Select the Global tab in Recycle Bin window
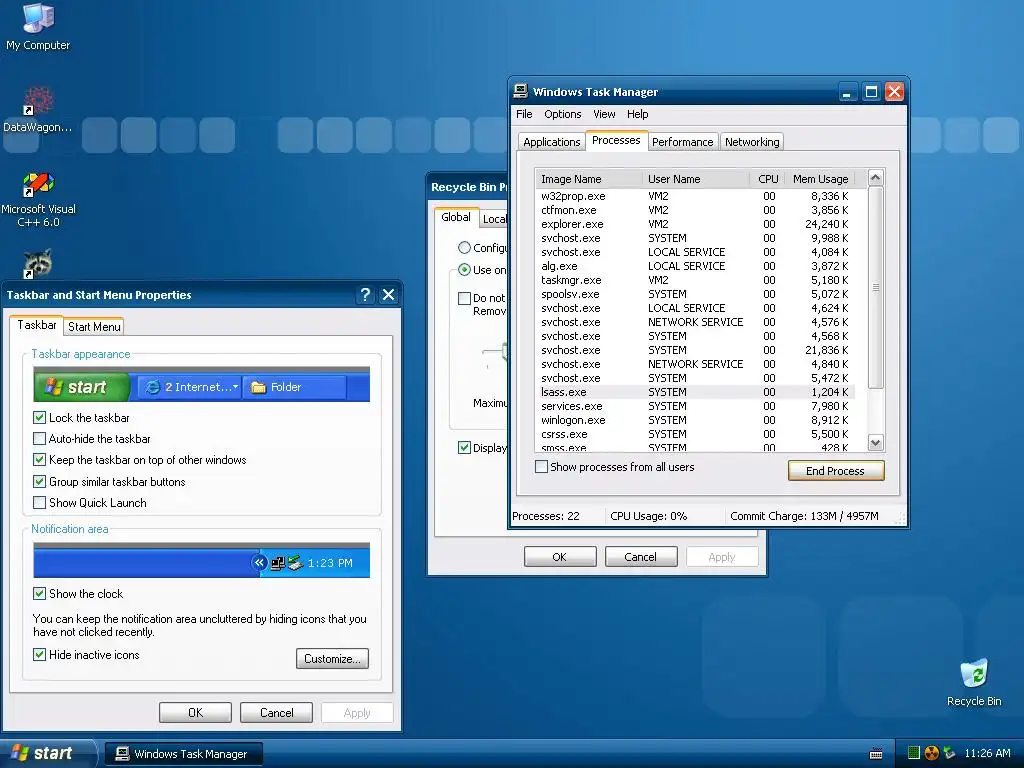Screen dimensions: 1024x768 456,217
